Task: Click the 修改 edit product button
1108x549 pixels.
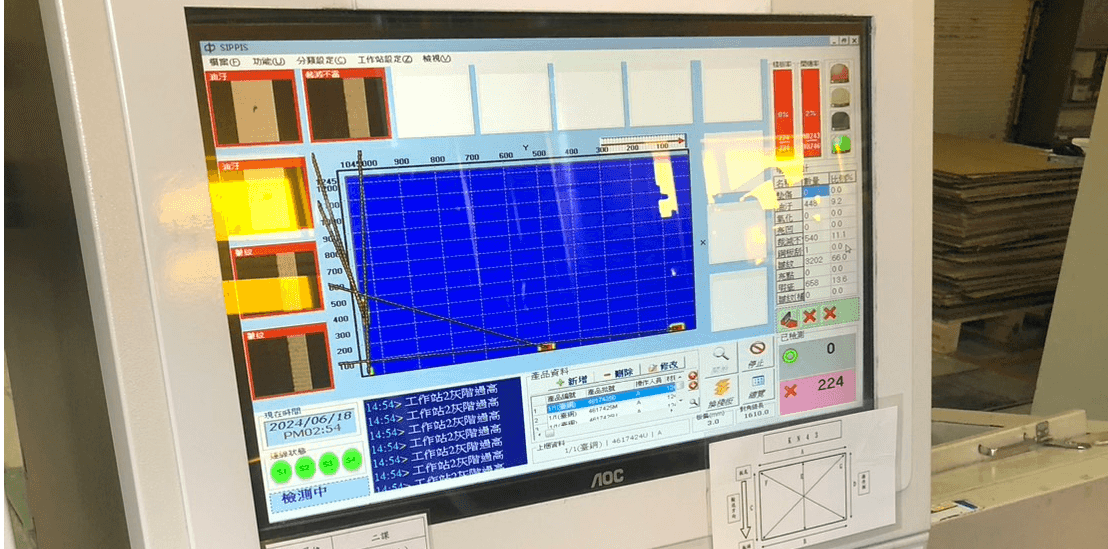Action: (x=663, y=367)
